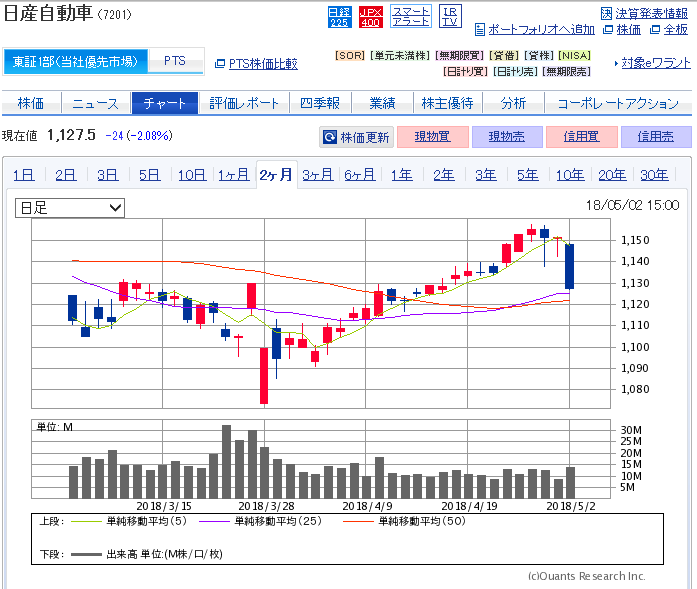This screenshot has width=697, height=589.
Task: Open the IR TV icon
Action: [x=450, y=16]
